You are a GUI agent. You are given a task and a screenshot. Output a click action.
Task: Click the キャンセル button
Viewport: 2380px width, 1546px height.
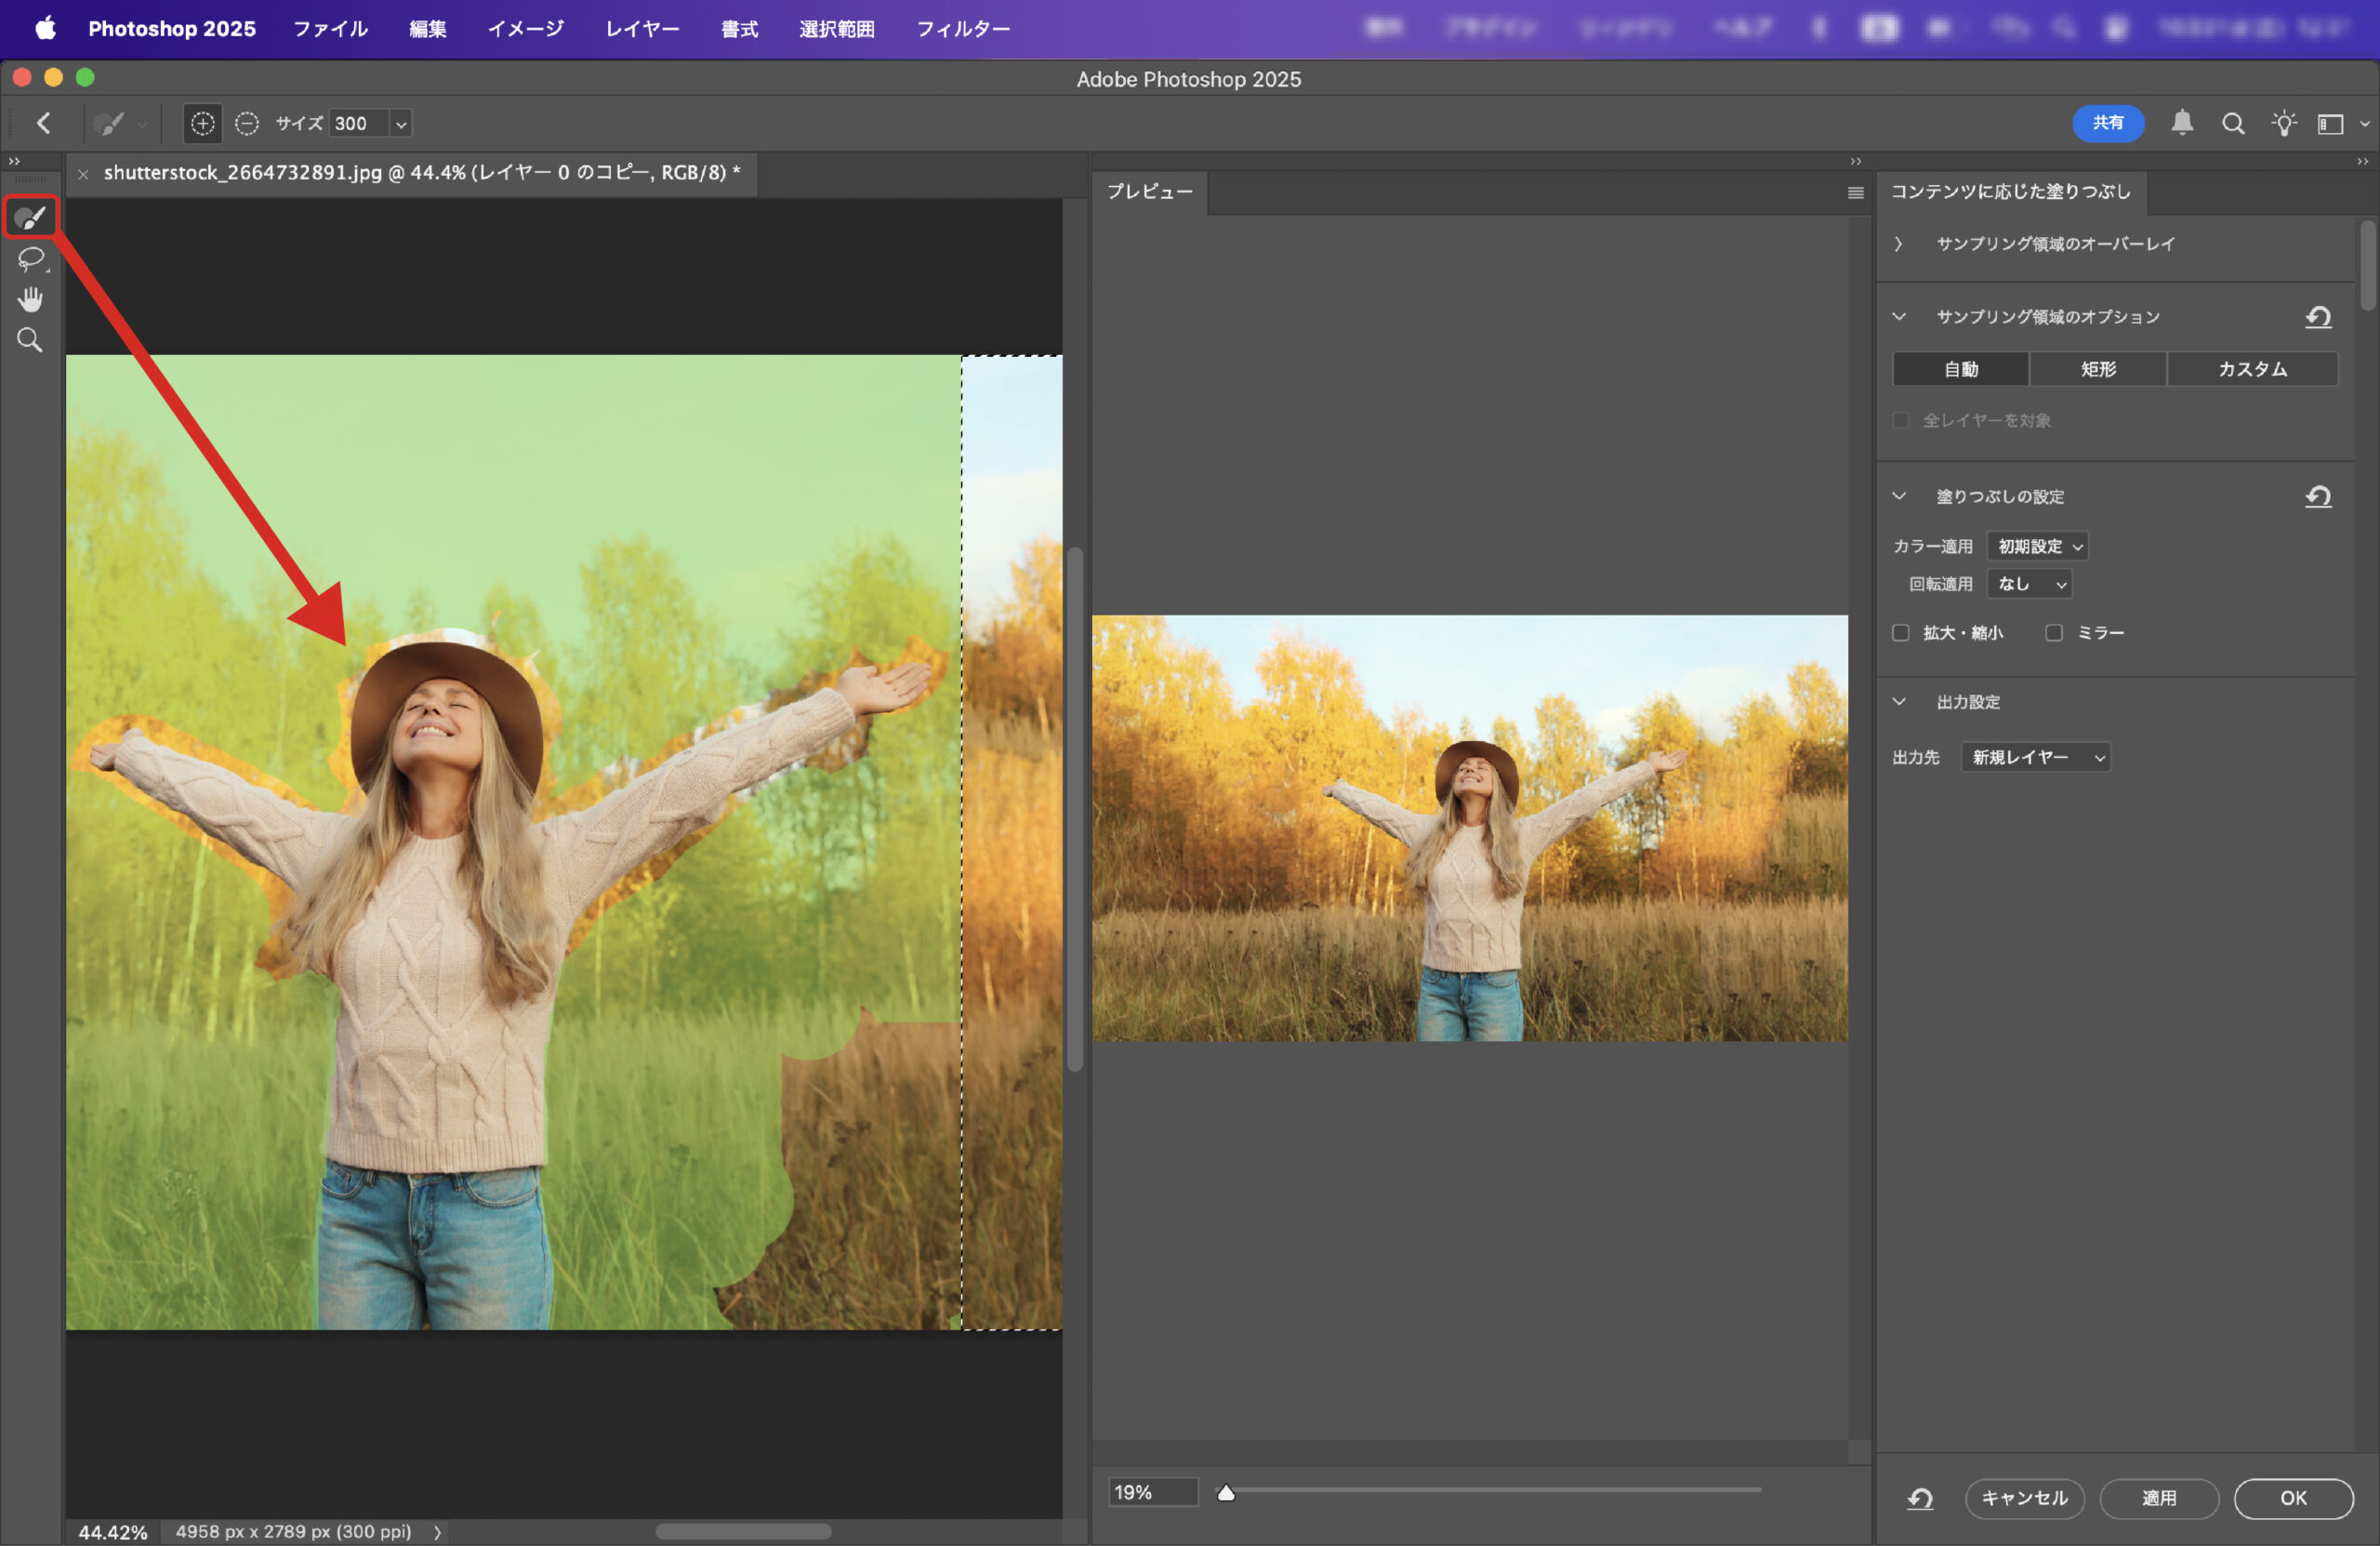tap(2024, 1498)
